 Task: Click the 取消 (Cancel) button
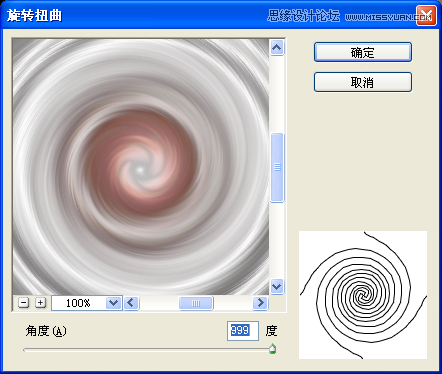363,82
